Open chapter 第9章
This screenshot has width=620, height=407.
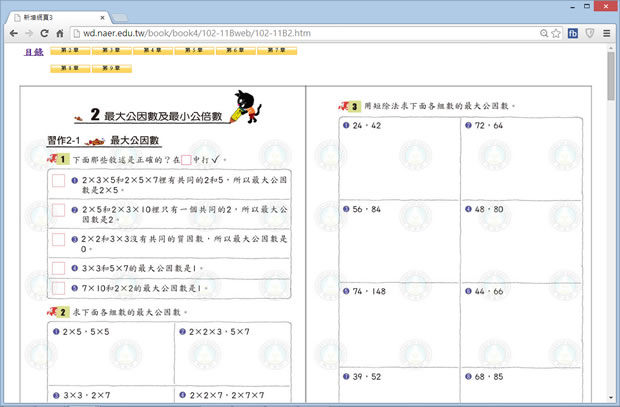111,68
